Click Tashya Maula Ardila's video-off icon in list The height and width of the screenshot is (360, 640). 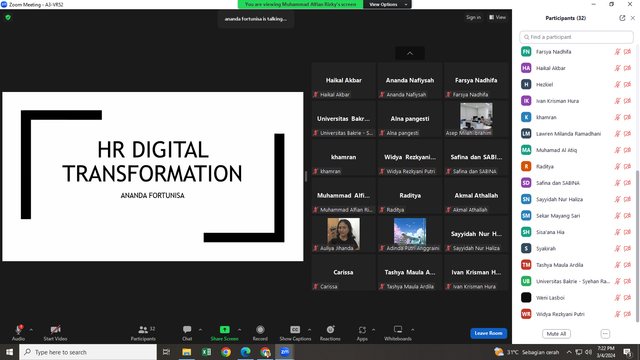tap(627, 264)
